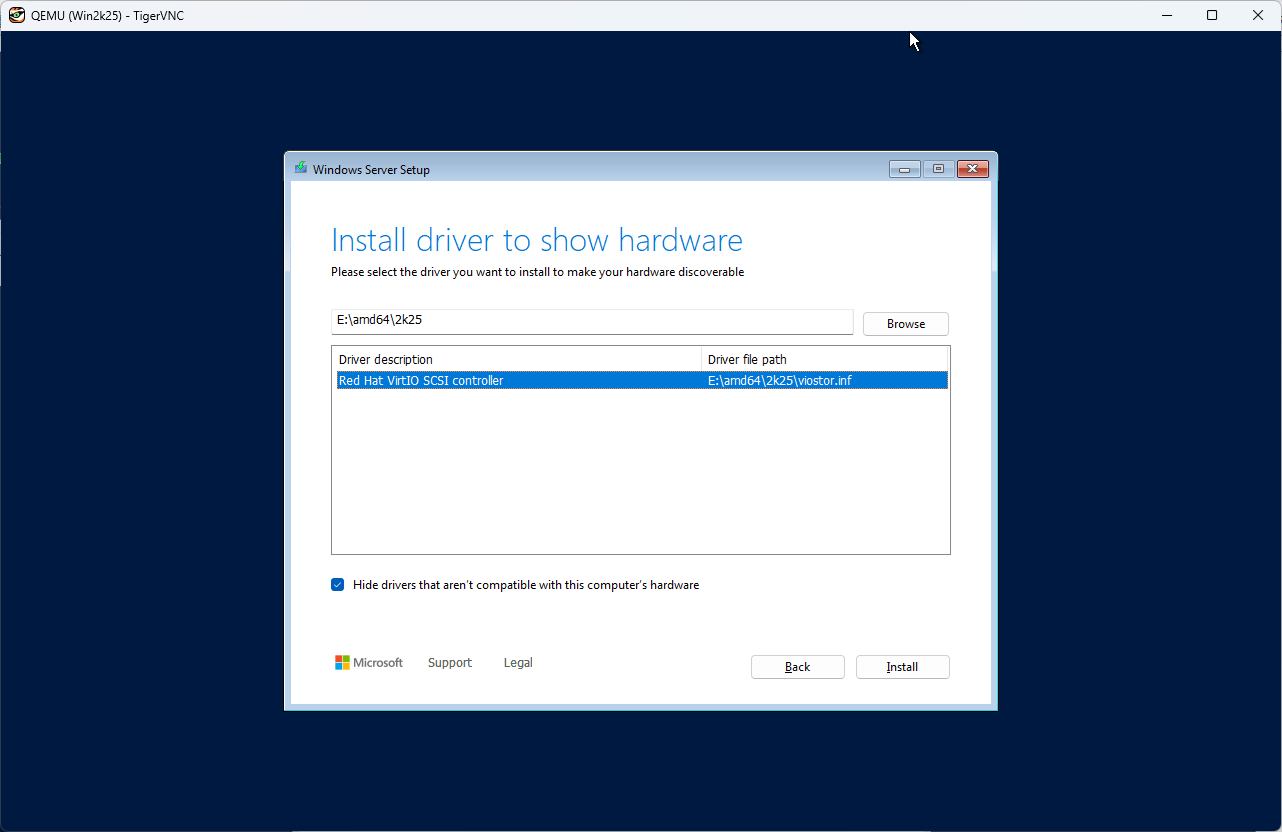
Task: Sort by Driver file path column header
Action: pos(824,359)
